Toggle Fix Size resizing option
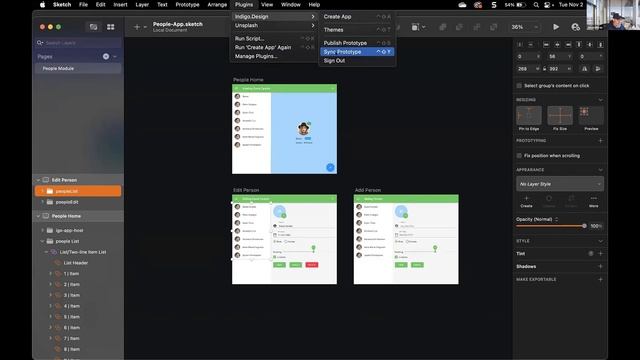This screenshot has width=640, height=360. 560,116
